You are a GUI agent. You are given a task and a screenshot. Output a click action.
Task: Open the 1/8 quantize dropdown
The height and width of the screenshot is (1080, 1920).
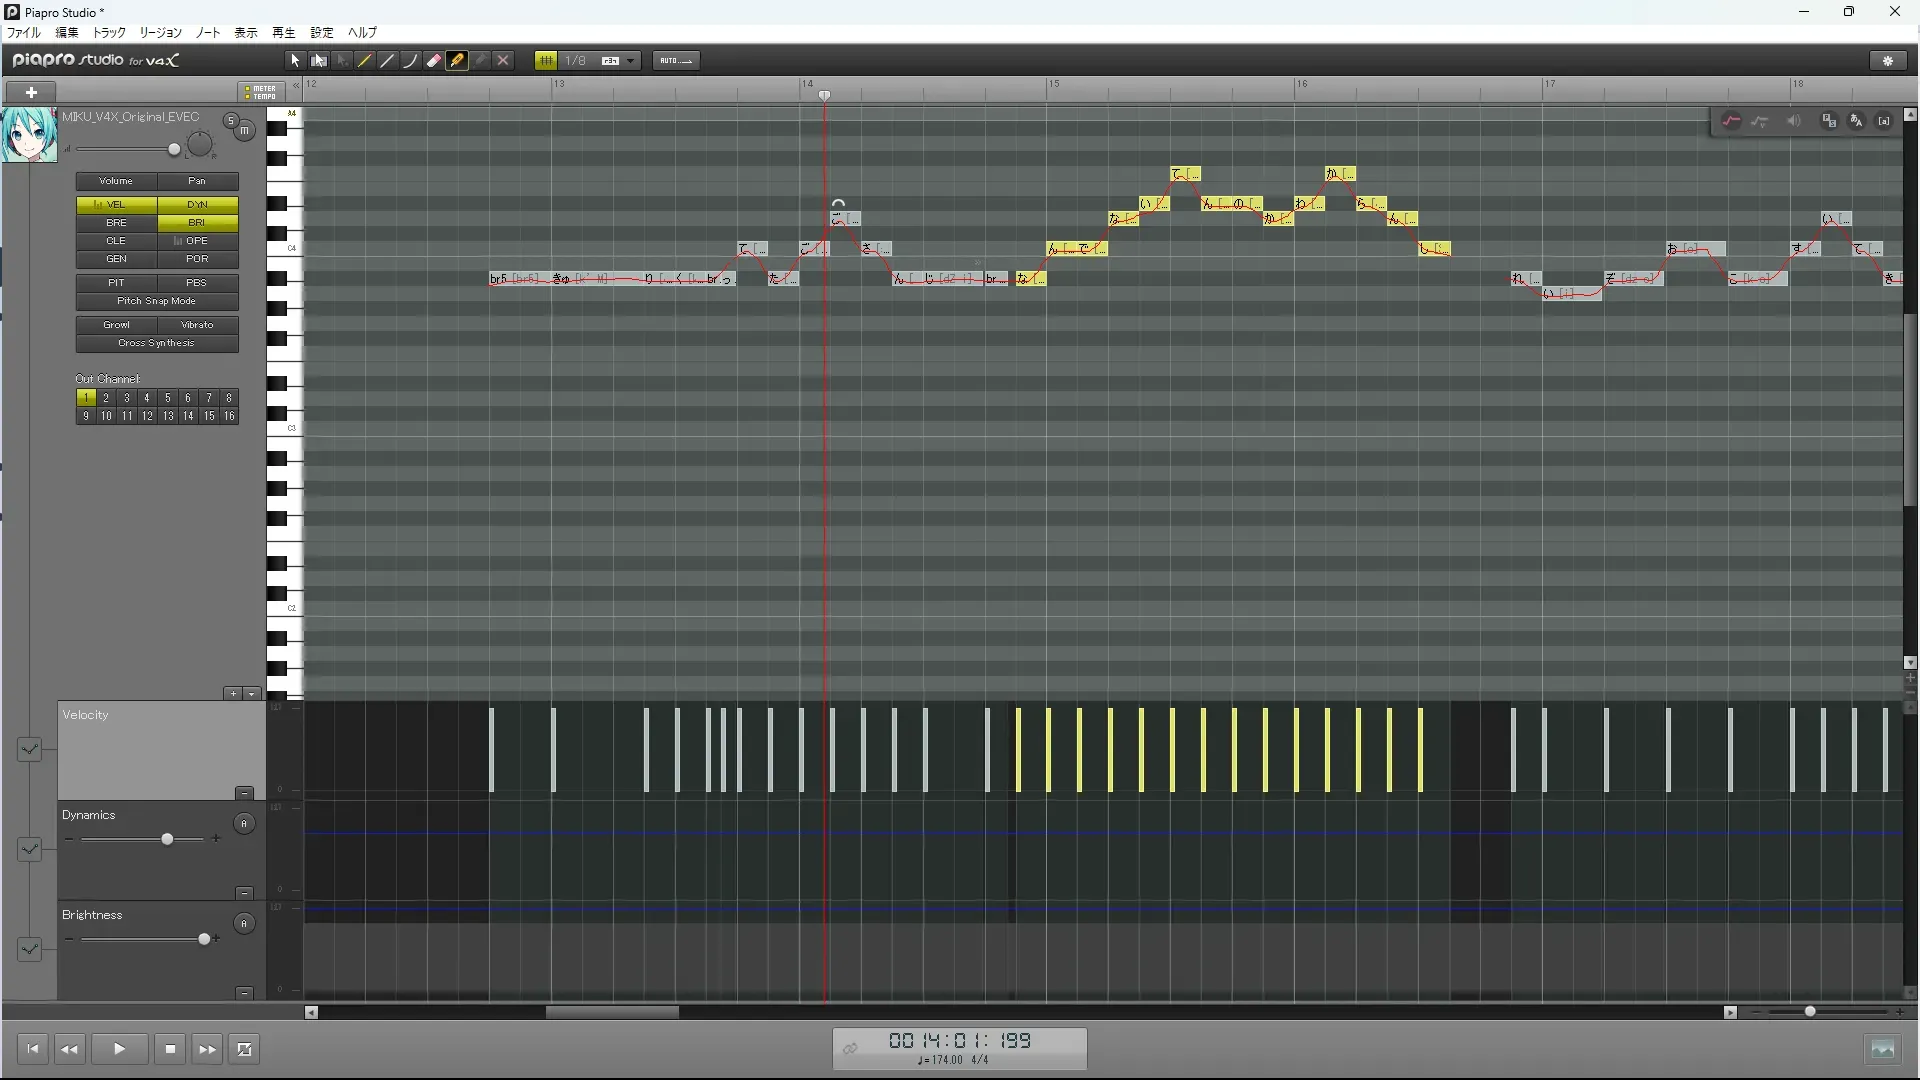click(630, 61)
